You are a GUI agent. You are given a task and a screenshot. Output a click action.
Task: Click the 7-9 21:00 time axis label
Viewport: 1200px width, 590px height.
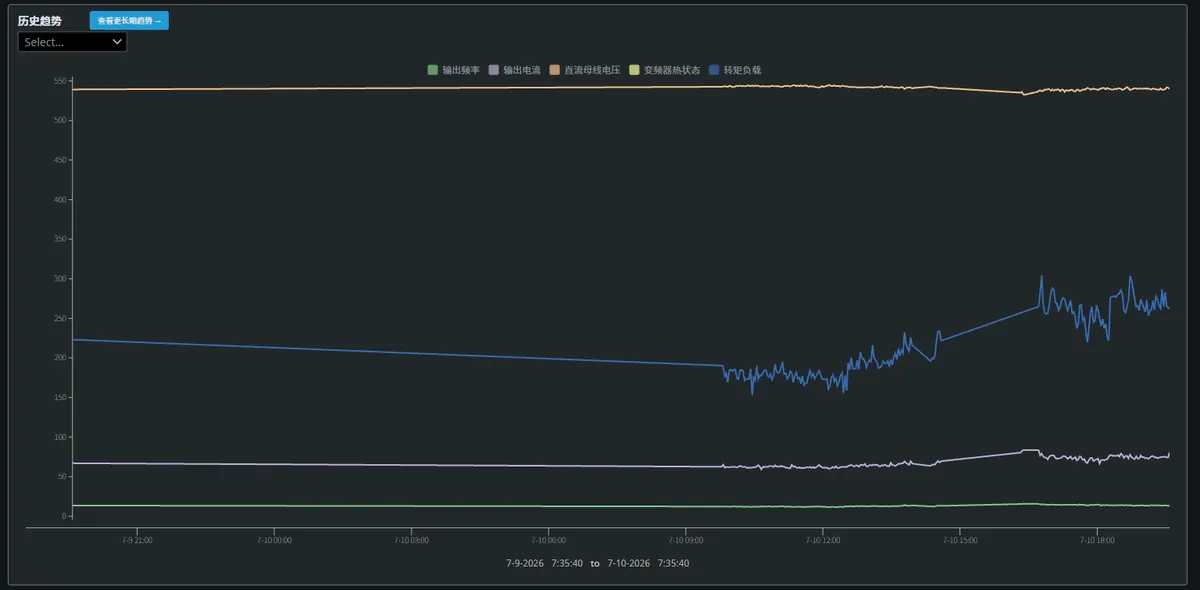(x=138, y=539)
